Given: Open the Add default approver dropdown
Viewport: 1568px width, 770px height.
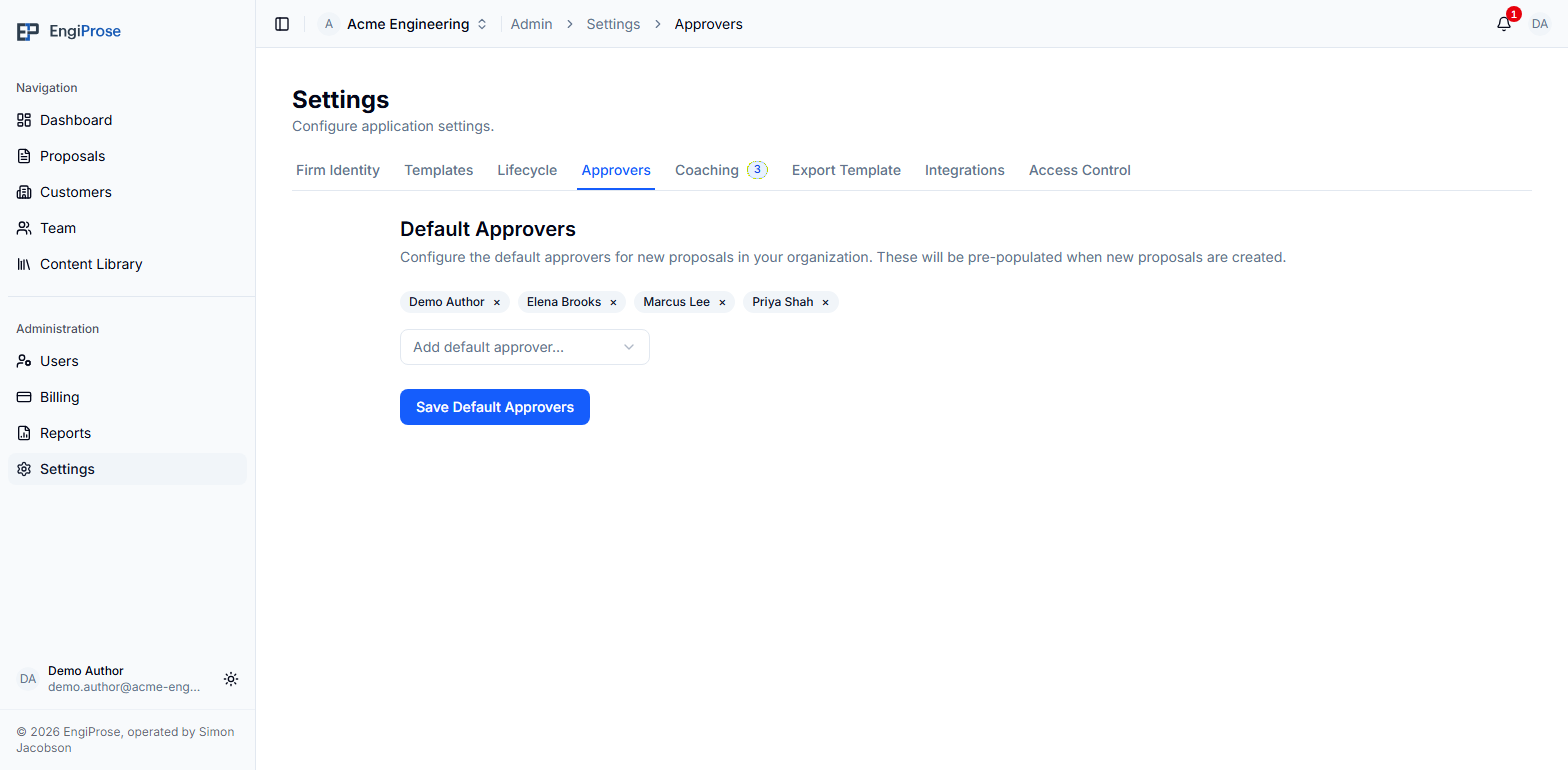Looking at the screenshot, I should [x=525, y=347].
